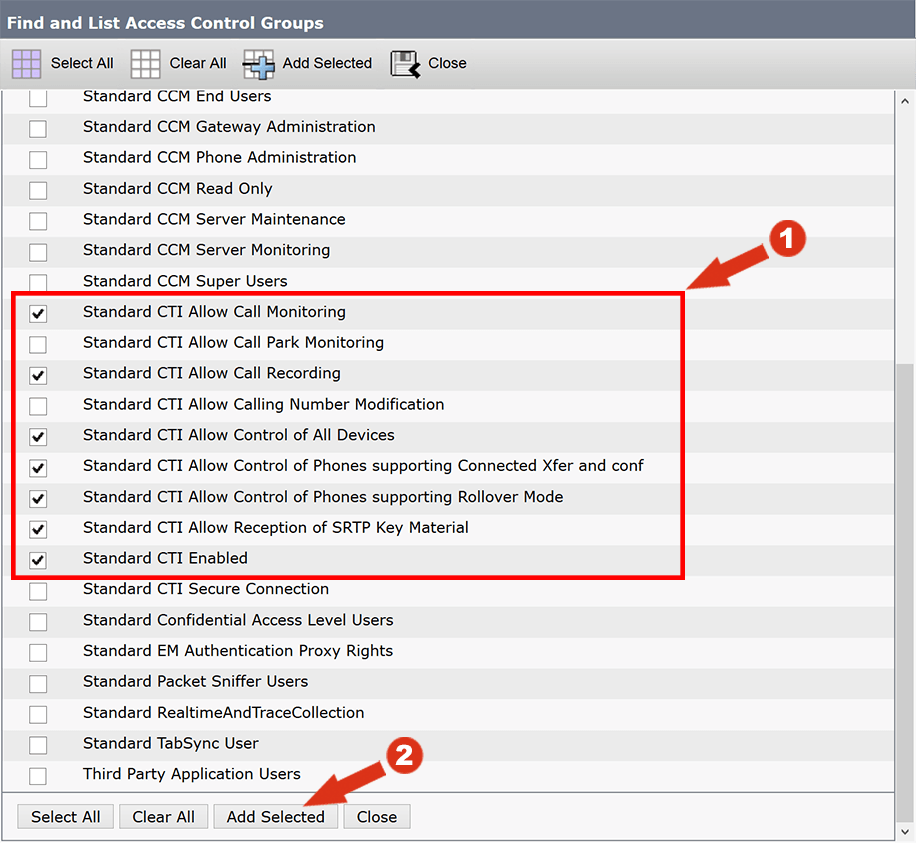Viewport: 916px width, 843px height.
Task: Check Standard EM Authentication Proxy Rights checkbox
Action: pos(38,653)
